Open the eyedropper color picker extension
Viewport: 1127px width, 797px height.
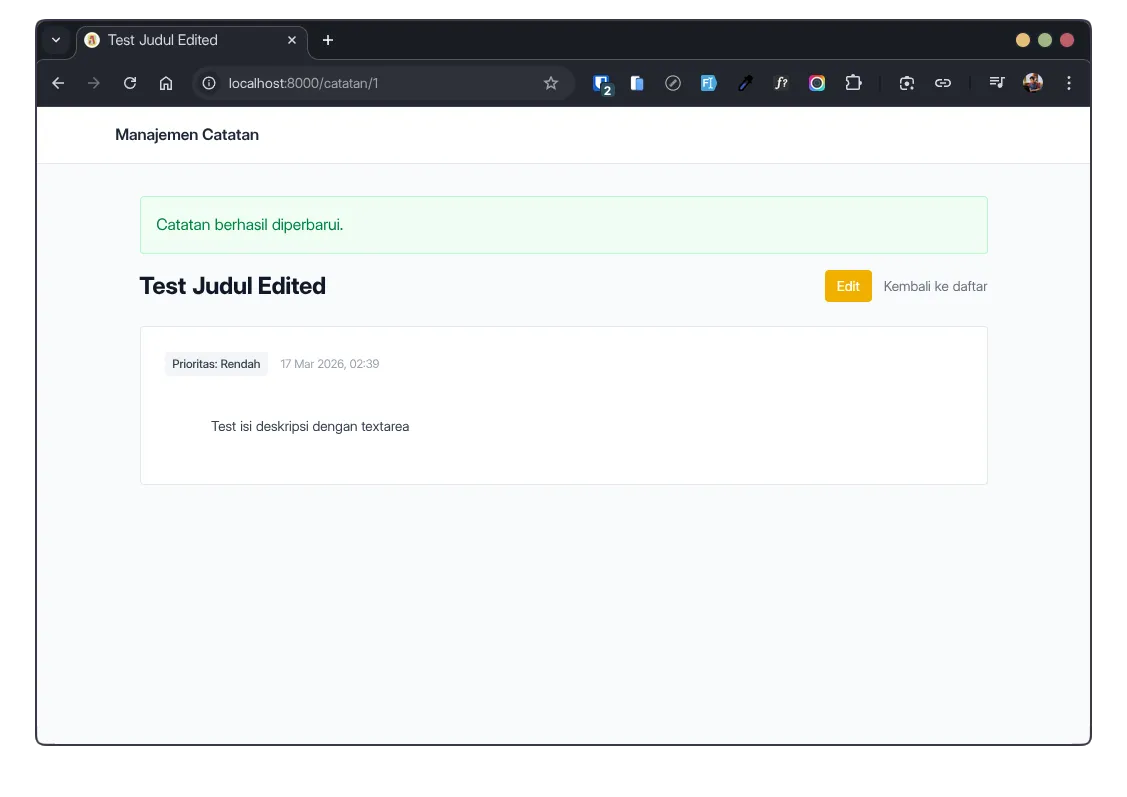(745, 84)
